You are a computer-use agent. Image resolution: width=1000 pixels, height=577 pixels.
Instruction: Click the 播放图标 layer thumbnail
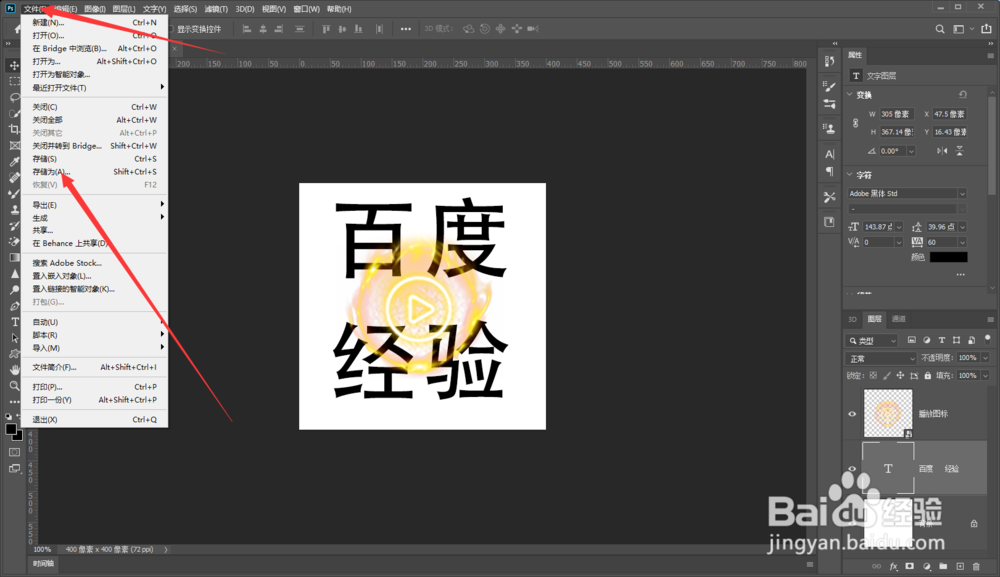click(x=888, y=413)
